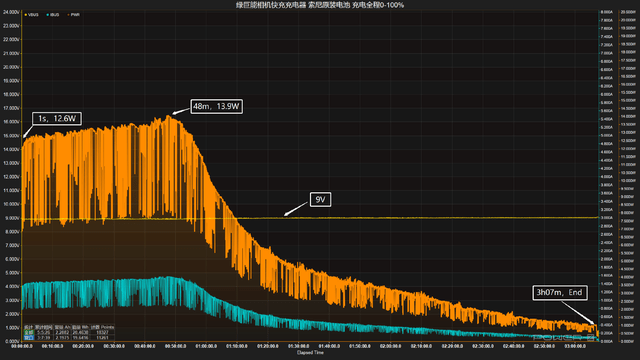This screenshot has height=360, width=640.
Task: Select the green row label in statistics table
Action: pos(29,332)
